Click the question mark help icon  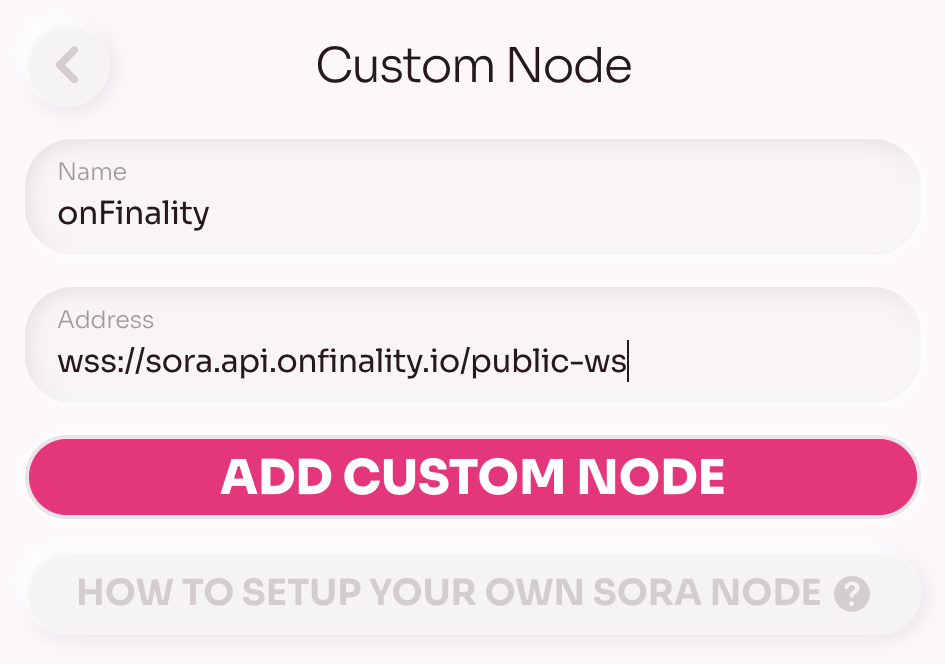click(x=852, y=594)
